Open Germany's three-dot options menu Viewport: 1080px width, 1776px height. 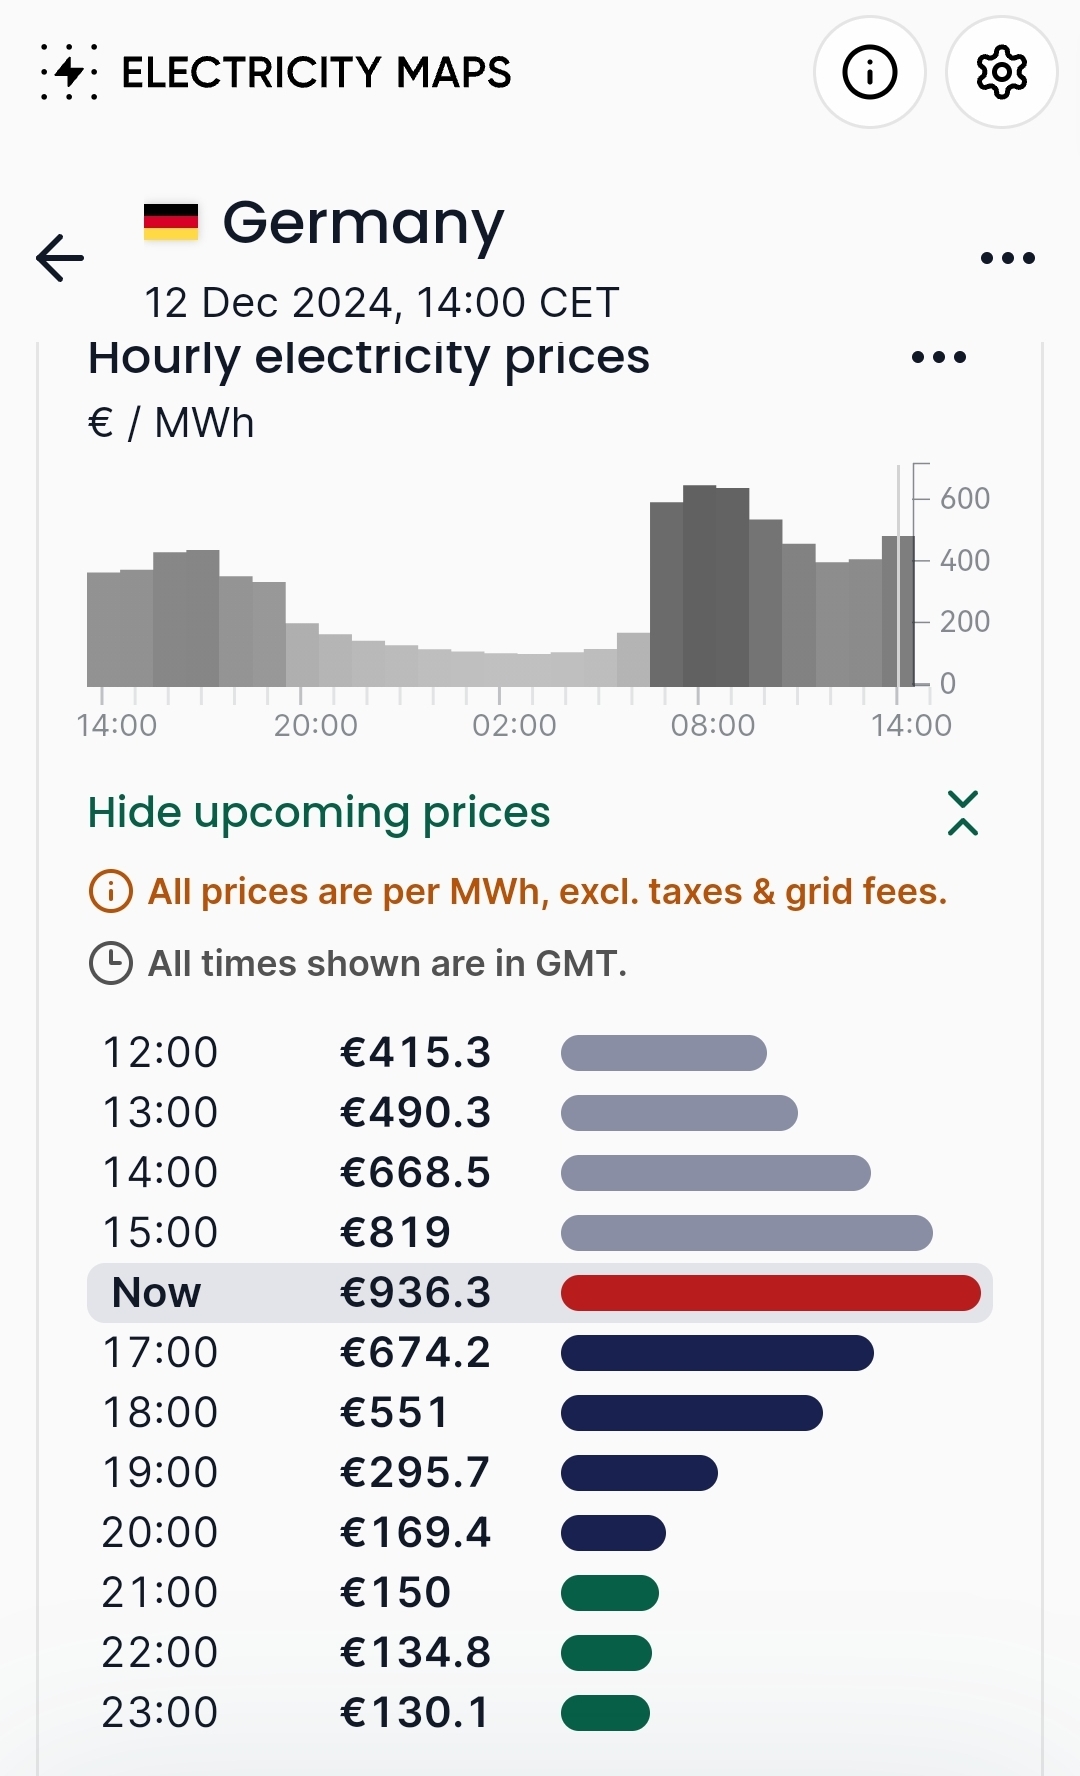1007,258
